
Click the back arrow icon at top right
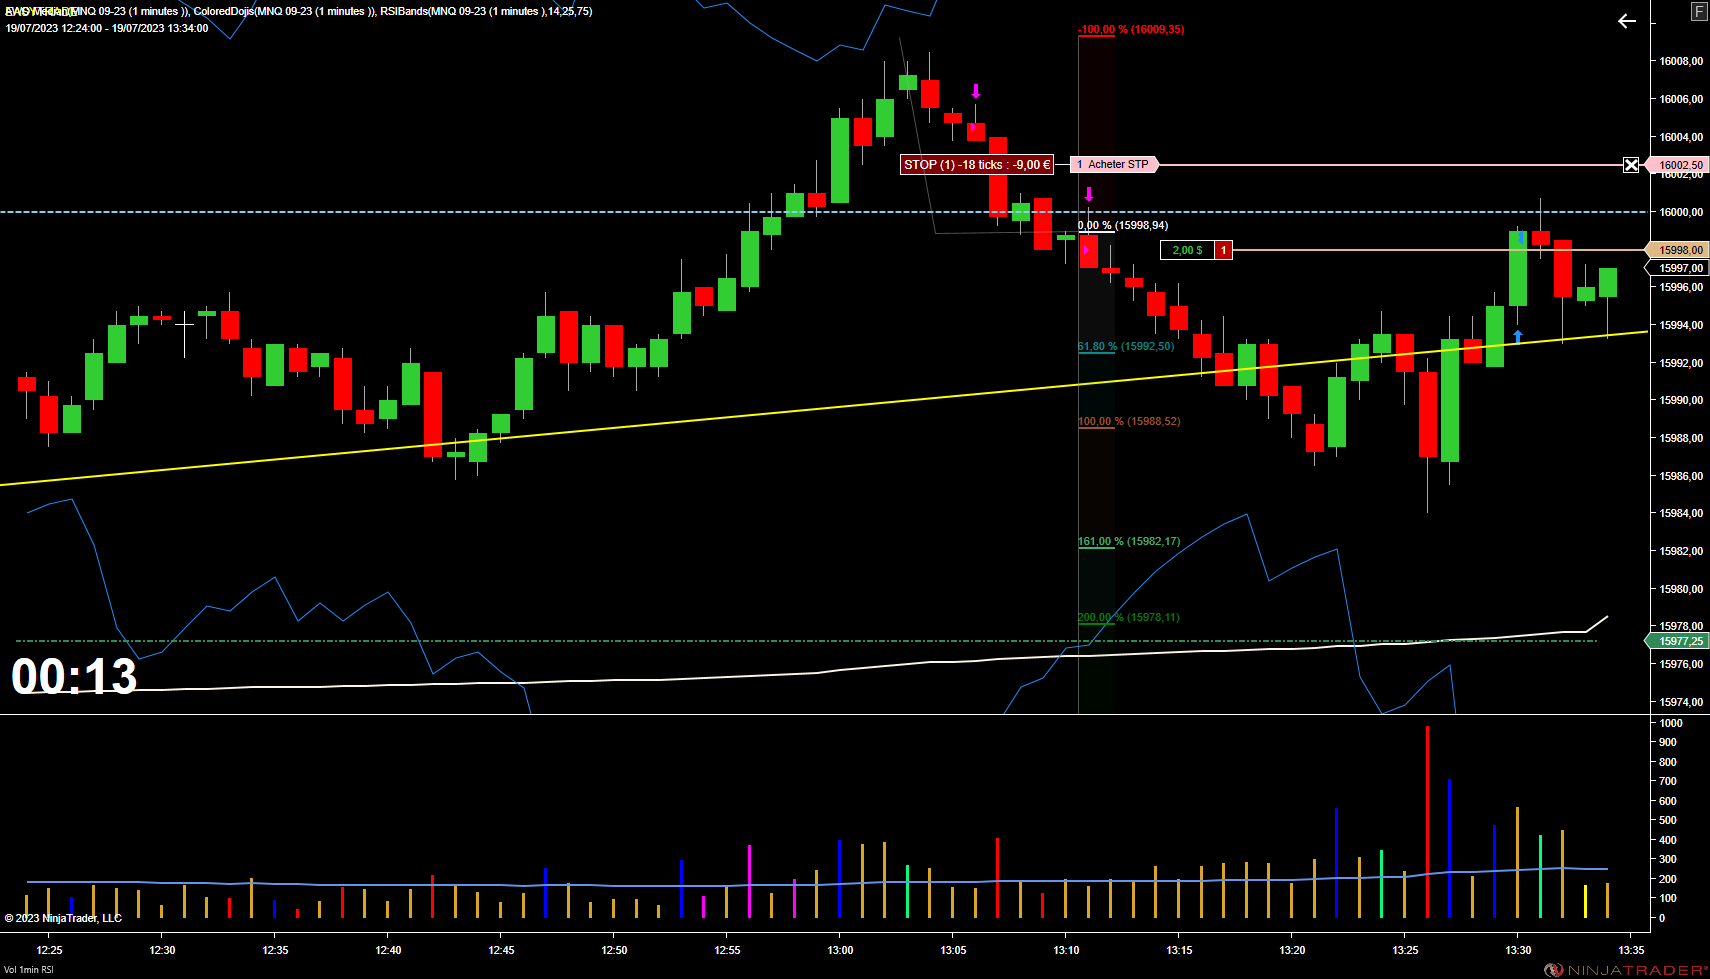pyautogui.click(x=1627, y=21)
